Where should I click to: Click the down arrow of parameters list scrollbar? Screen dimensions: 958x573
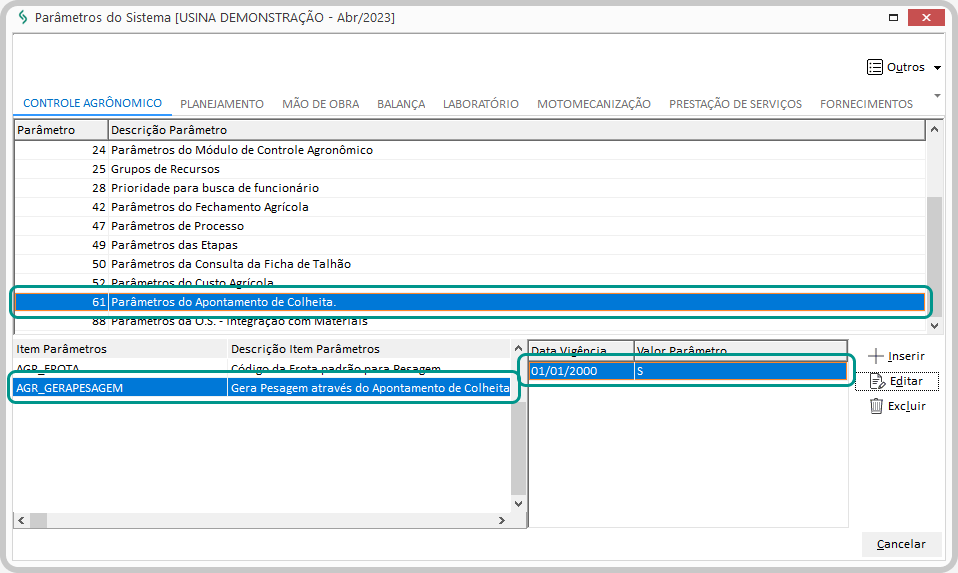pos(934,326)
